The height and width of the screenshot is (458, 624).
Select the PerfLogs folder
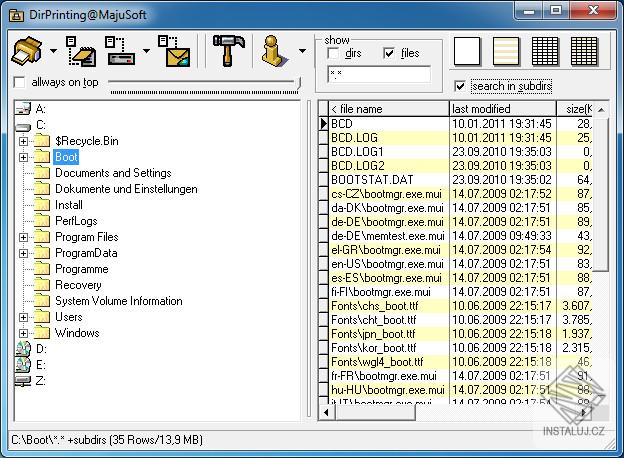pyautogui.click(x=76, y=221)
